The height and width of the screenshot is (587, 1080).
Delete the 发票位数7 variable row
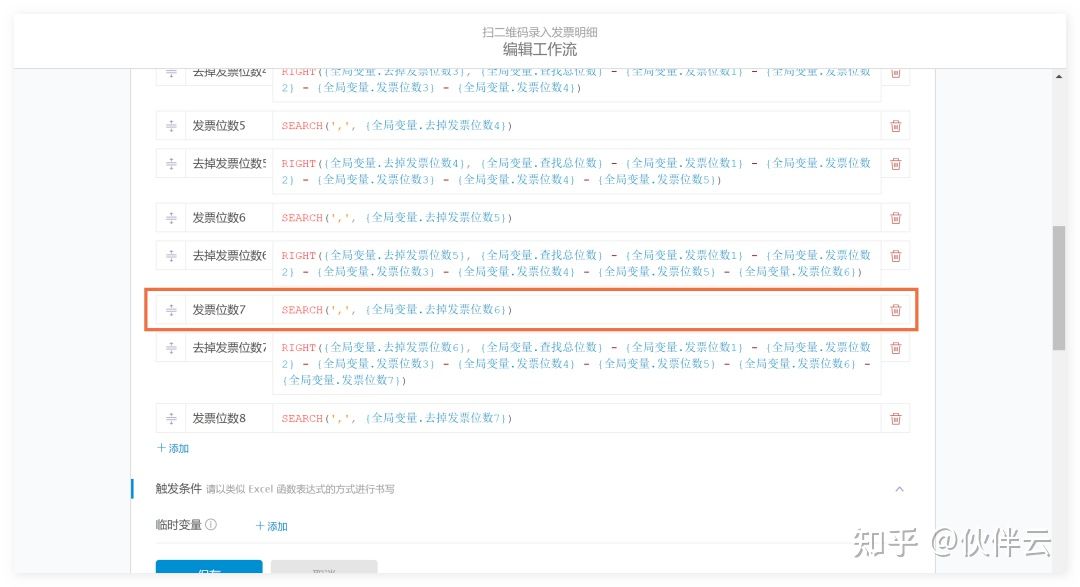(895, 310)
